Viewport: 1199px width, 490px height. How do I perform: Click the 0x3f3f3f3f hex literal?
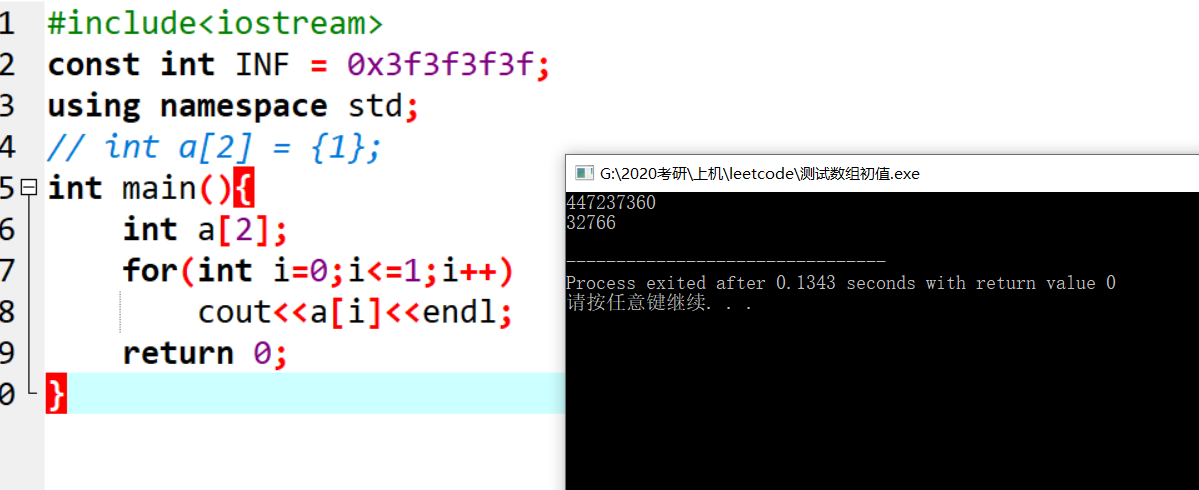pyautogui.click(x=440, y=65)
